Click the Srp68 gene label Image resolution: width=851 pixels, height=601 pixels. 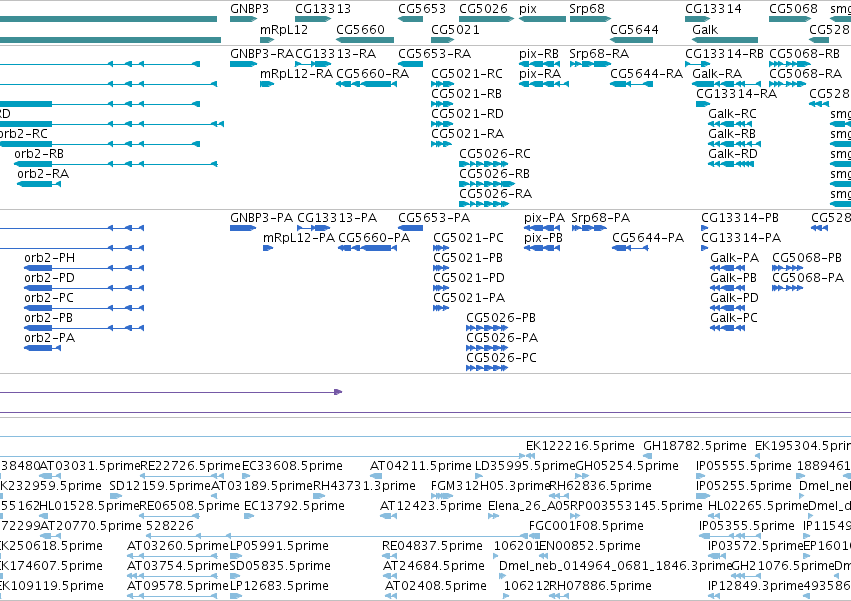point(587,9)
